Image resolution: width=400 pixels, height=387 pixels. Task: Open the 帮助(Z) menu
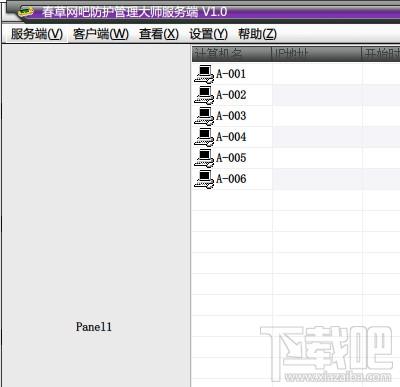point(257,34)
